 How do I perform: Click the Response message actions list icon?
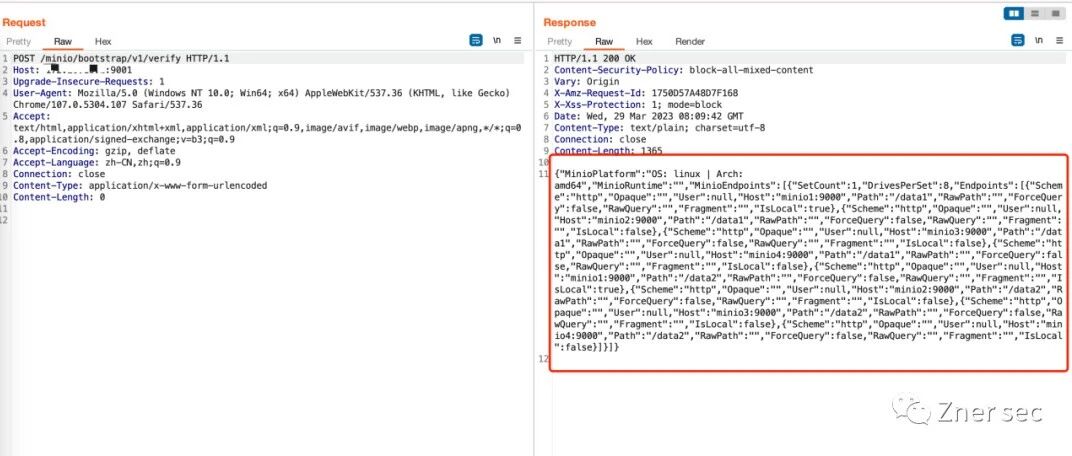click(1018, 40)
